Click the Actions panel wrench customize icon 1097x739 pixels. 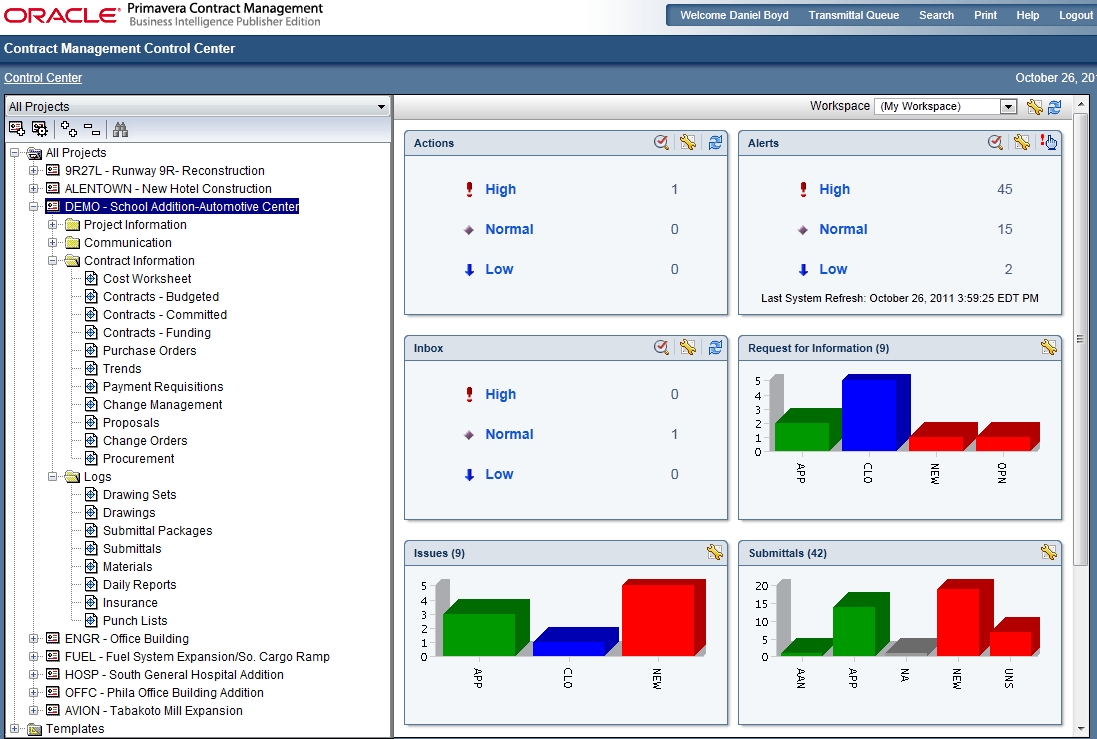[688, 142]
